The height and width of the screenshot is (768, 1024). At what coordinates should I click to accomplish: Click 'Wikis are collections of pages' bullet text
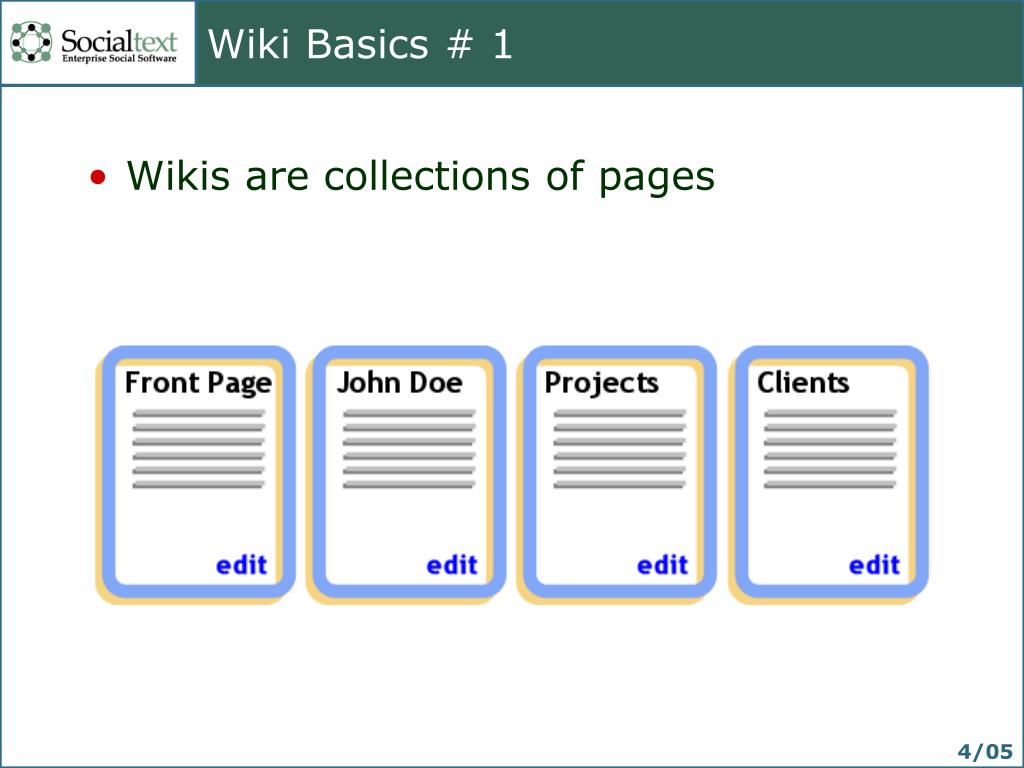pyautogui.click(x=421, y=176)
